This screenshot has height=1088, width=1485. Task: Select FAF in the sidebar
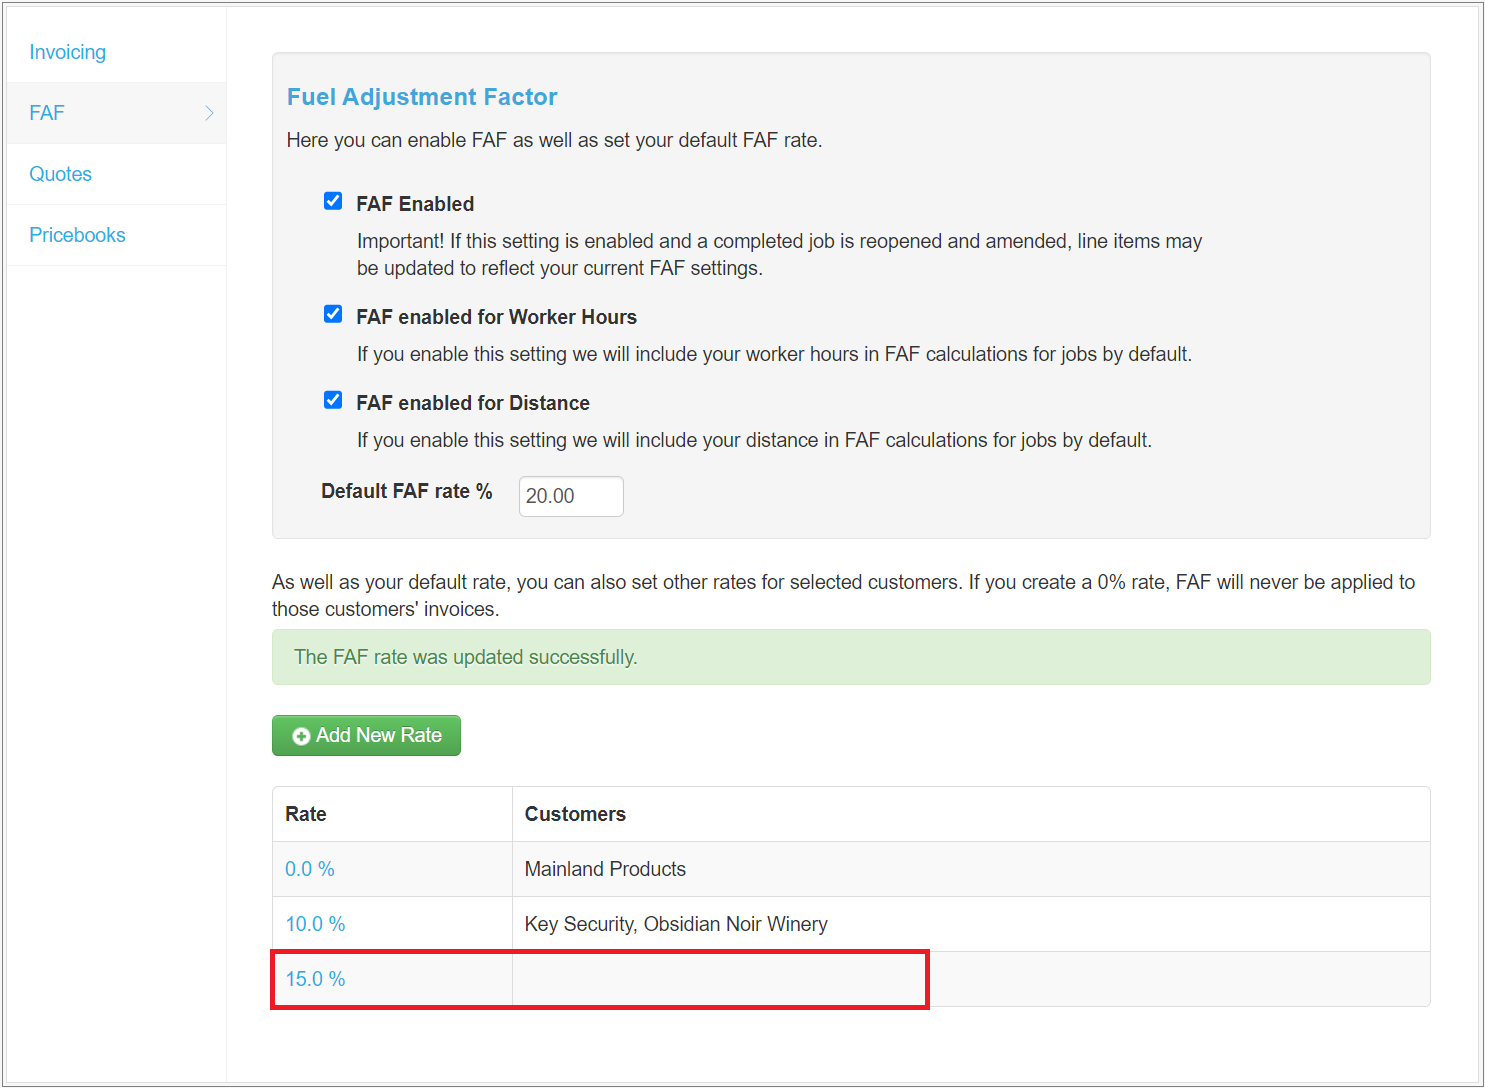coord(47,113)
